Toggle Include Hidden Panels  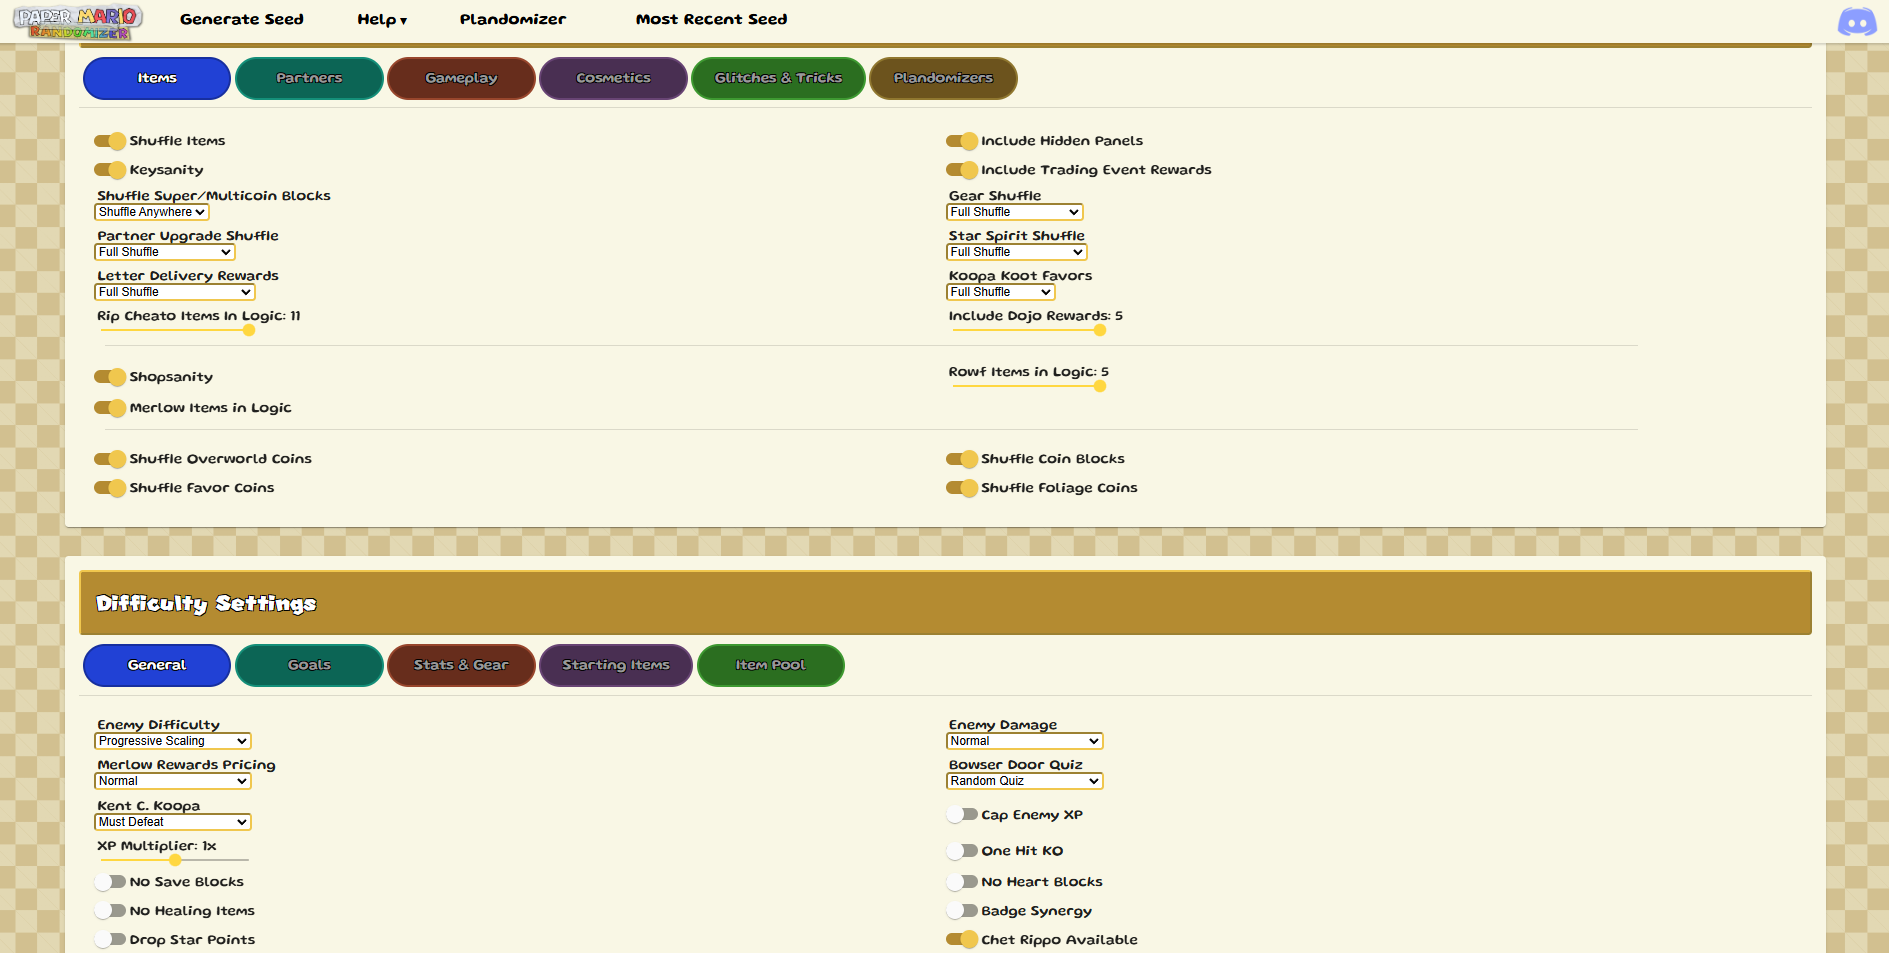[x=962, y=141]
